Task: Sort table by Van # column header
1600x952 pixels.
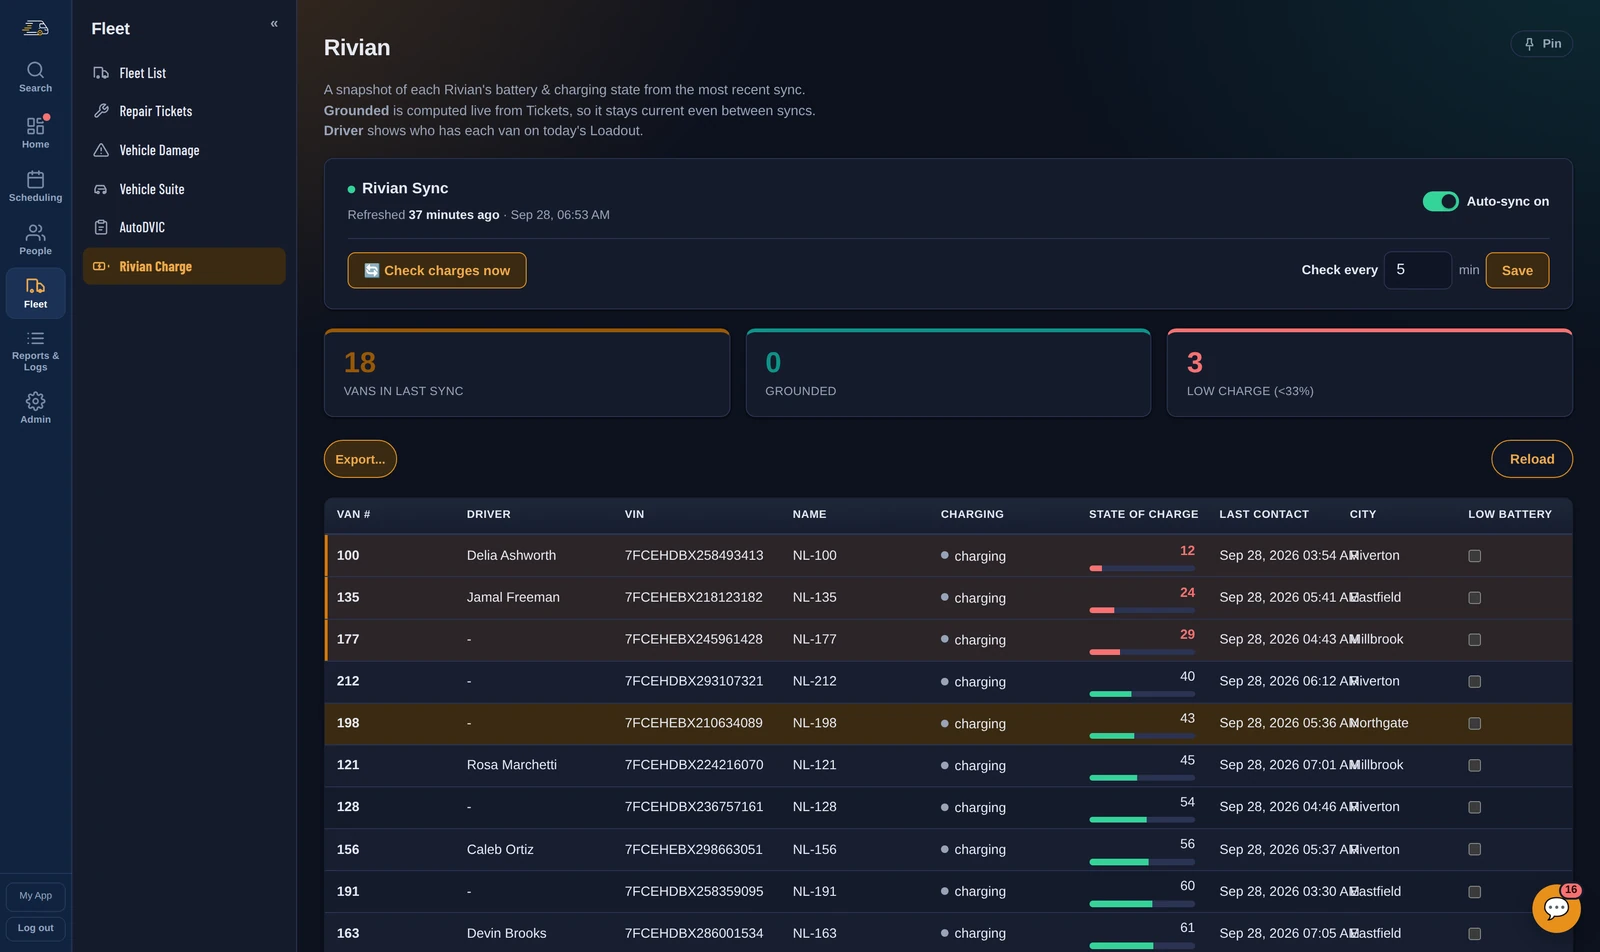Action: click(x=353, y=514)
